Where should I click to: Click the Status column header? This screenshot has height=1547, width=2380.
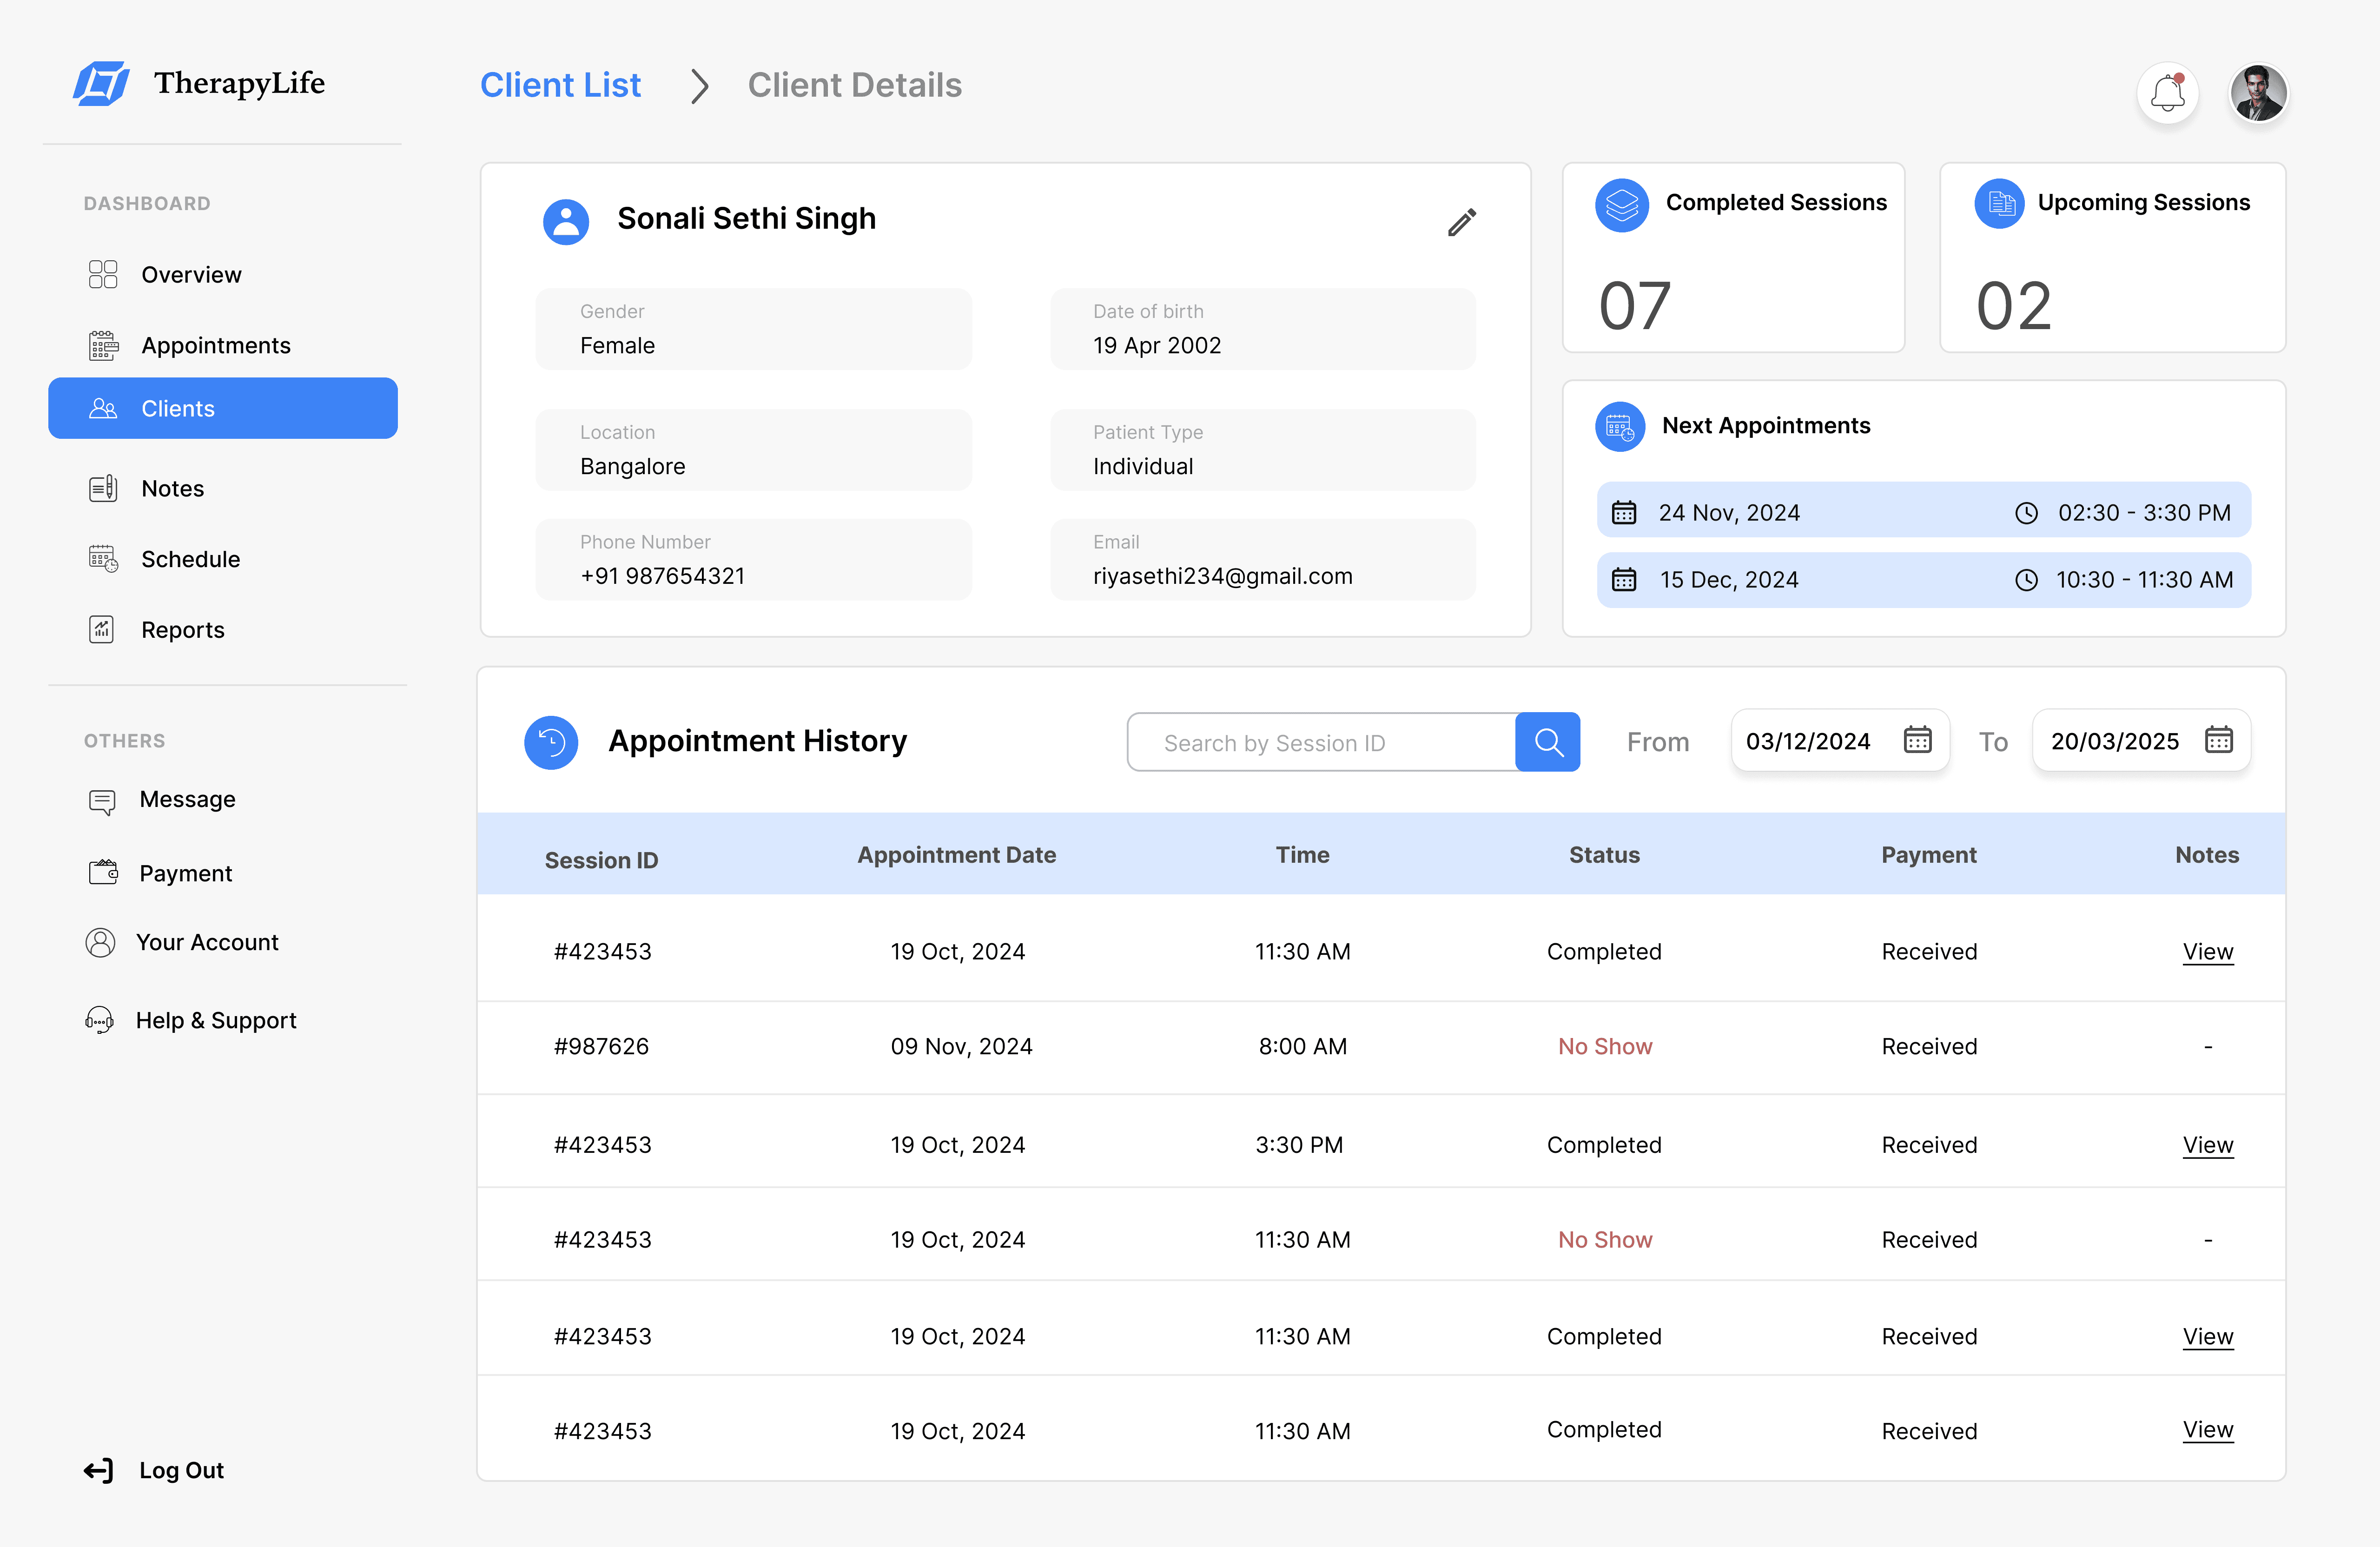coord(1604,855)
